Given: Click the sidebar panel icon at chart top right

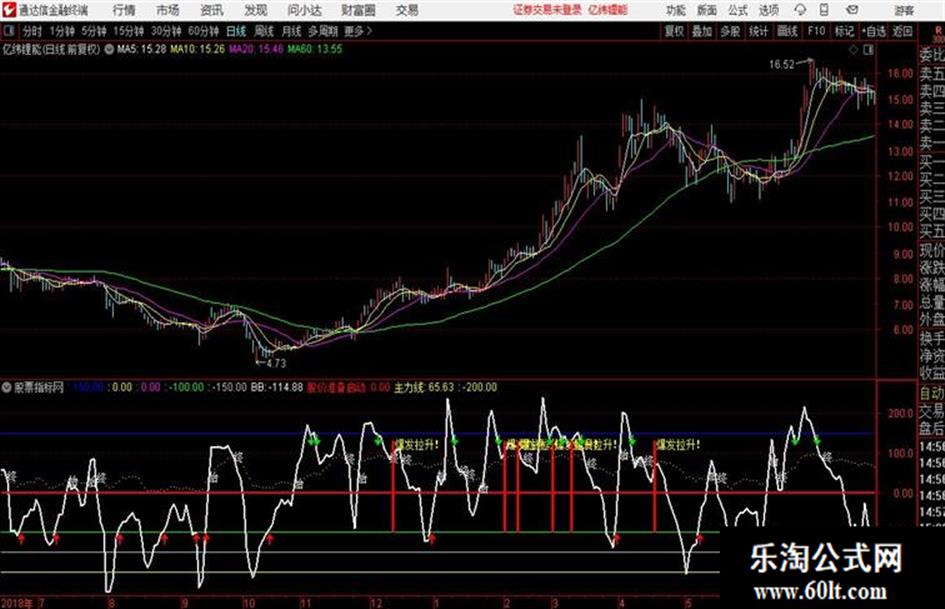Looking at the screenshot, I should pos(868,50).
